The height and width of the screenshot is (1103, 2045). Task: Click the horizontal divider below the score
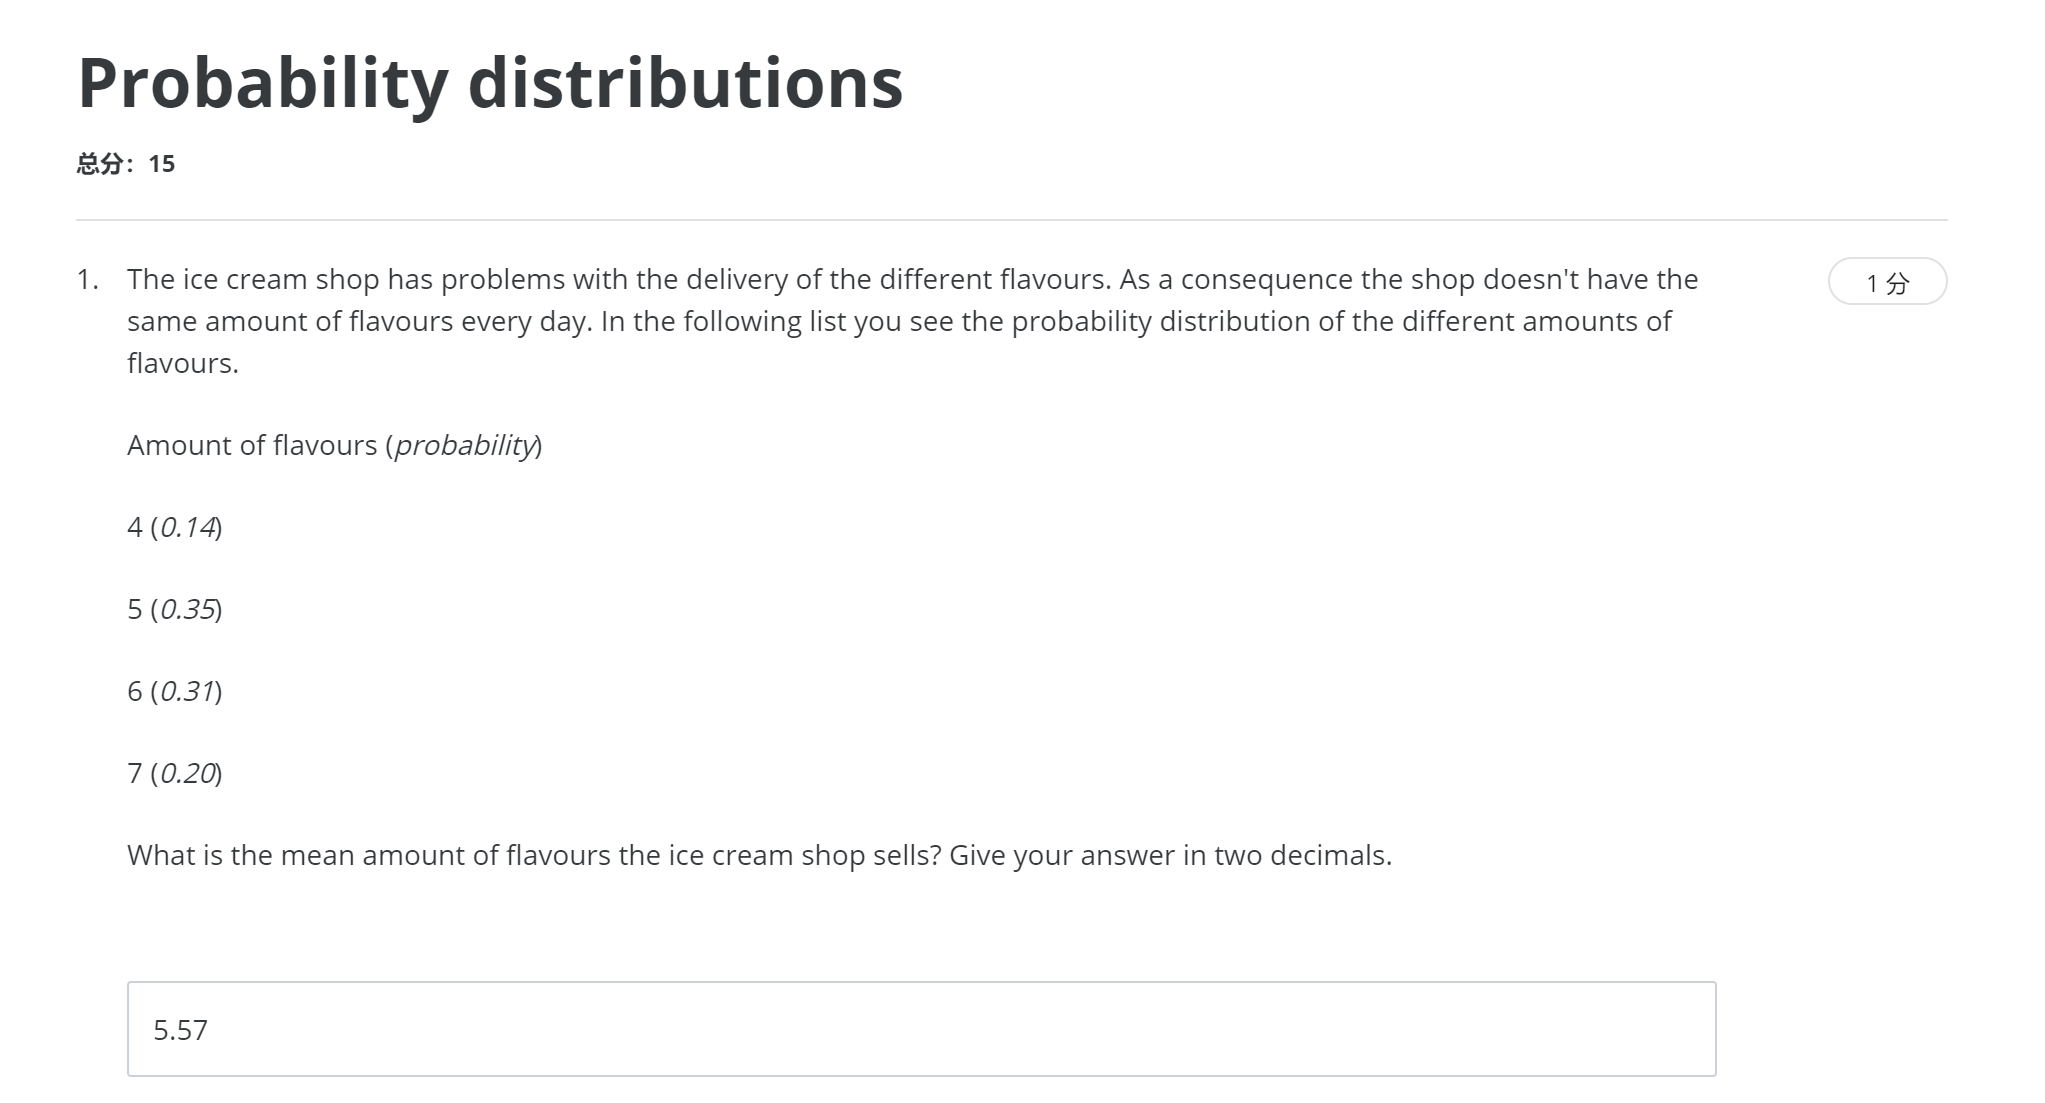1010,220
